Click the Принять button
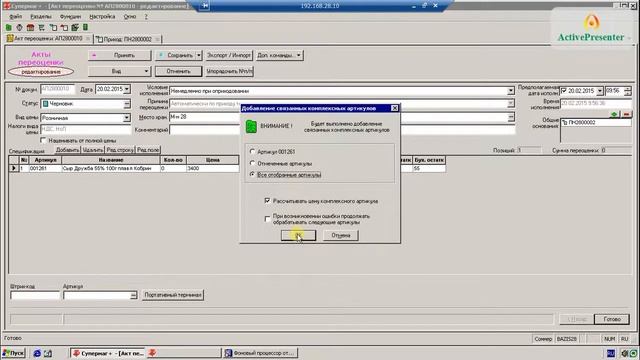640x360 pixels. point(120,55)
